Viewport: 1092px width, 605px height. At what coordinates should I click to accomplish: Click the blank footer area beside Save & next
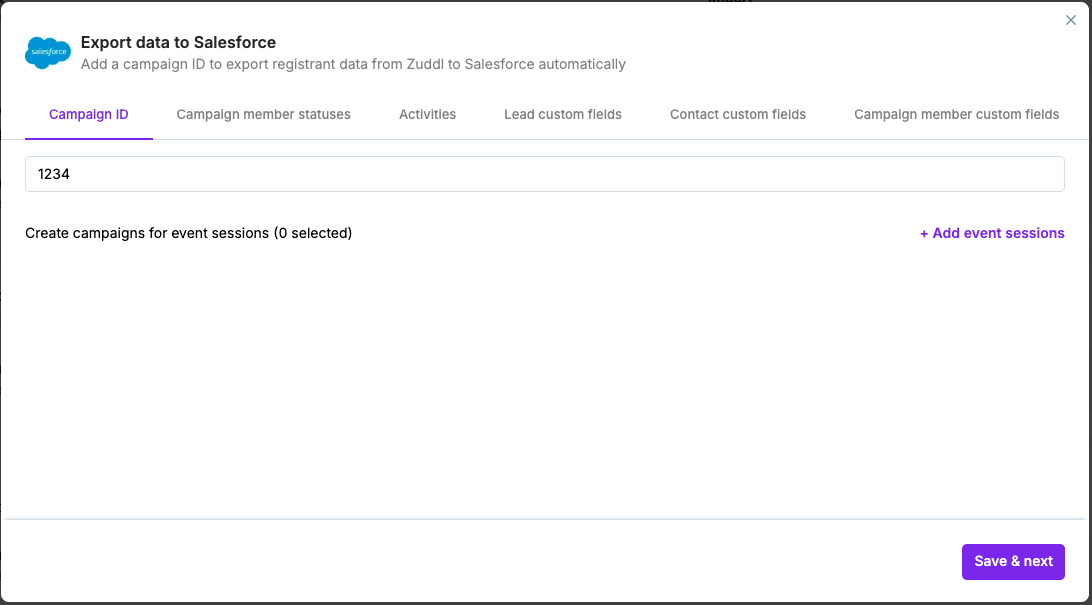[x=480, y=561]
